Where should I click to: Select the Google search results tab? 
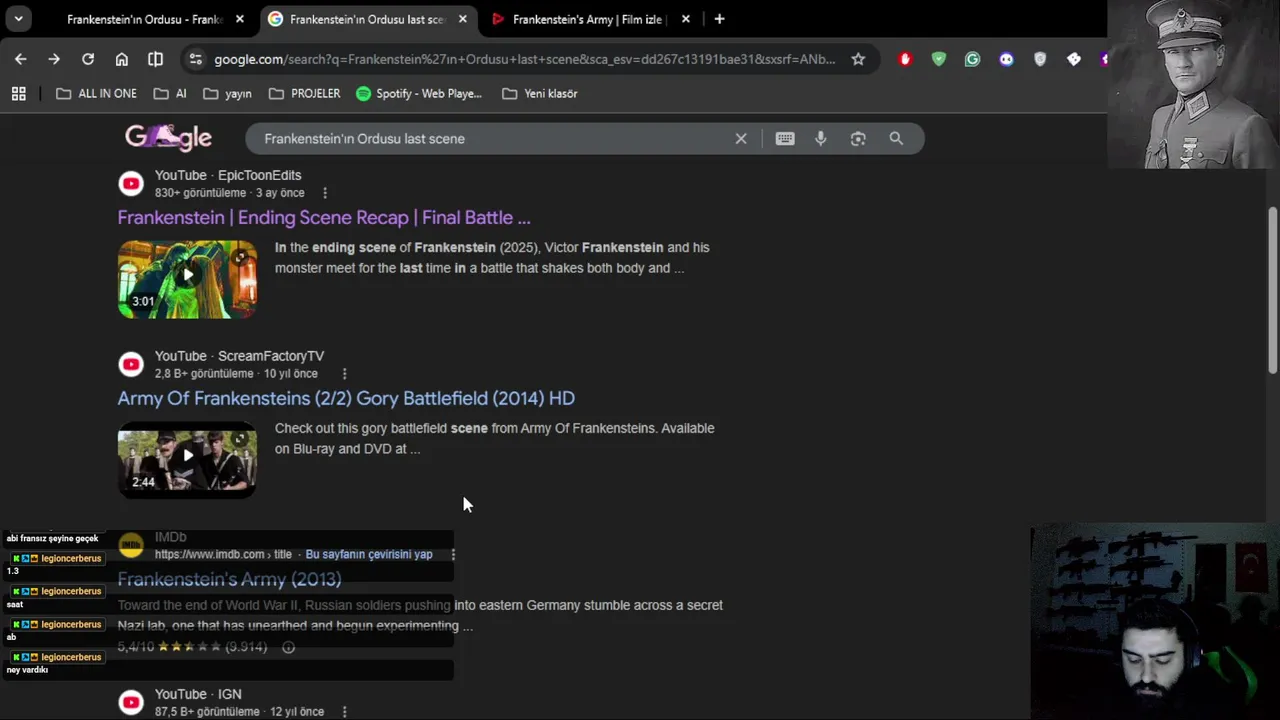(368, 19)
